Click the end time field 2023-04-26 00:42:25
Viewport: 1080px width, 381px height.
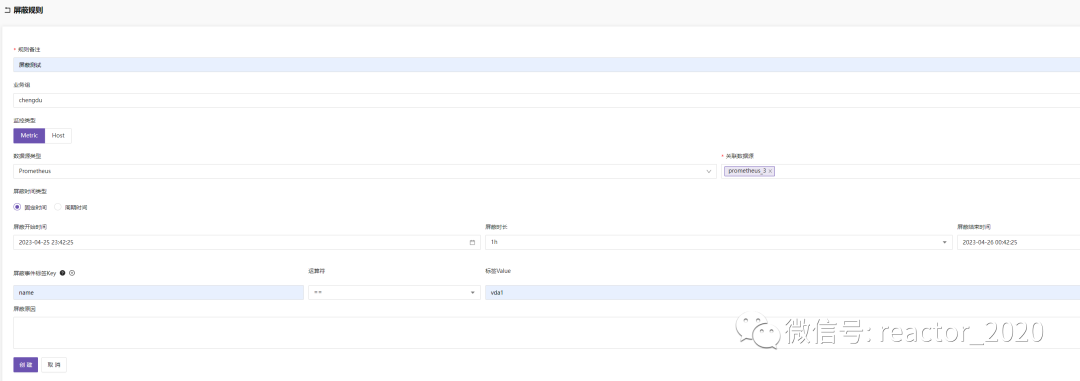pyautogui.click(x=1018, y=243)
